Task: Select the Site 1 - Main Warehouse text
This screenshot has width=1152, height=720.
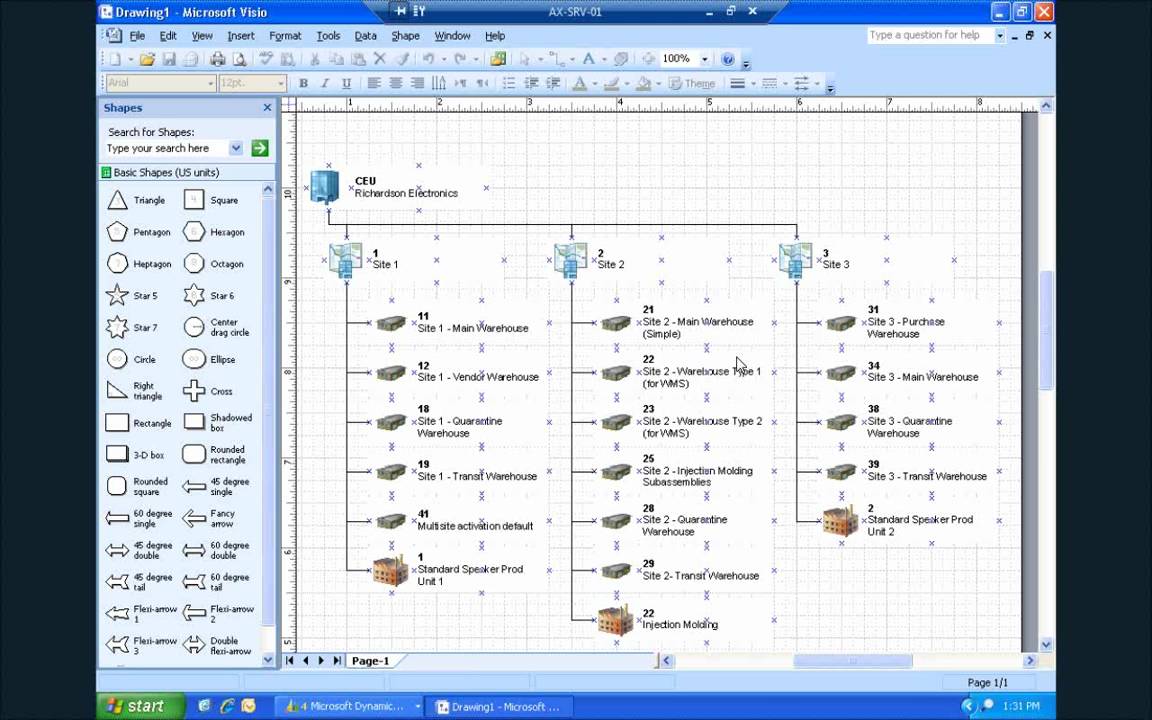Action: tap(472, 328)
